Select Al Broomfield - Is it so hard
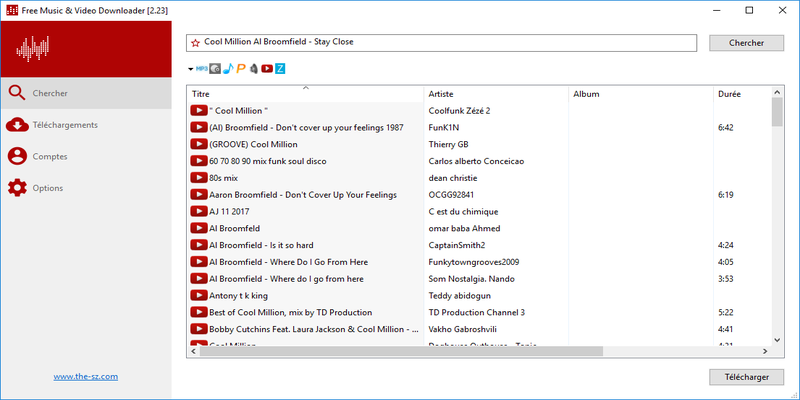Viewport: 800px width, 400px height. click(261, 245)
